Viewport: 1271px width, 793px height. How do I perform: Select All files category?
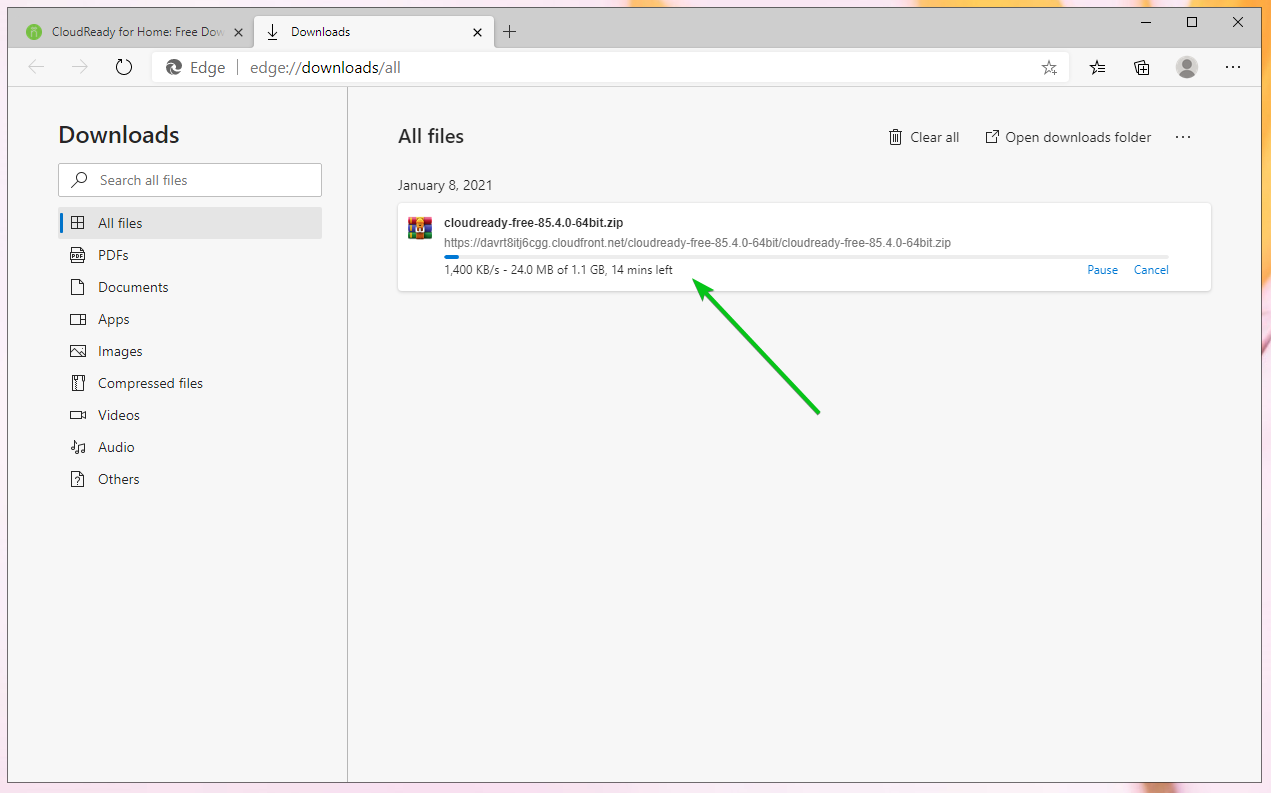190,223
